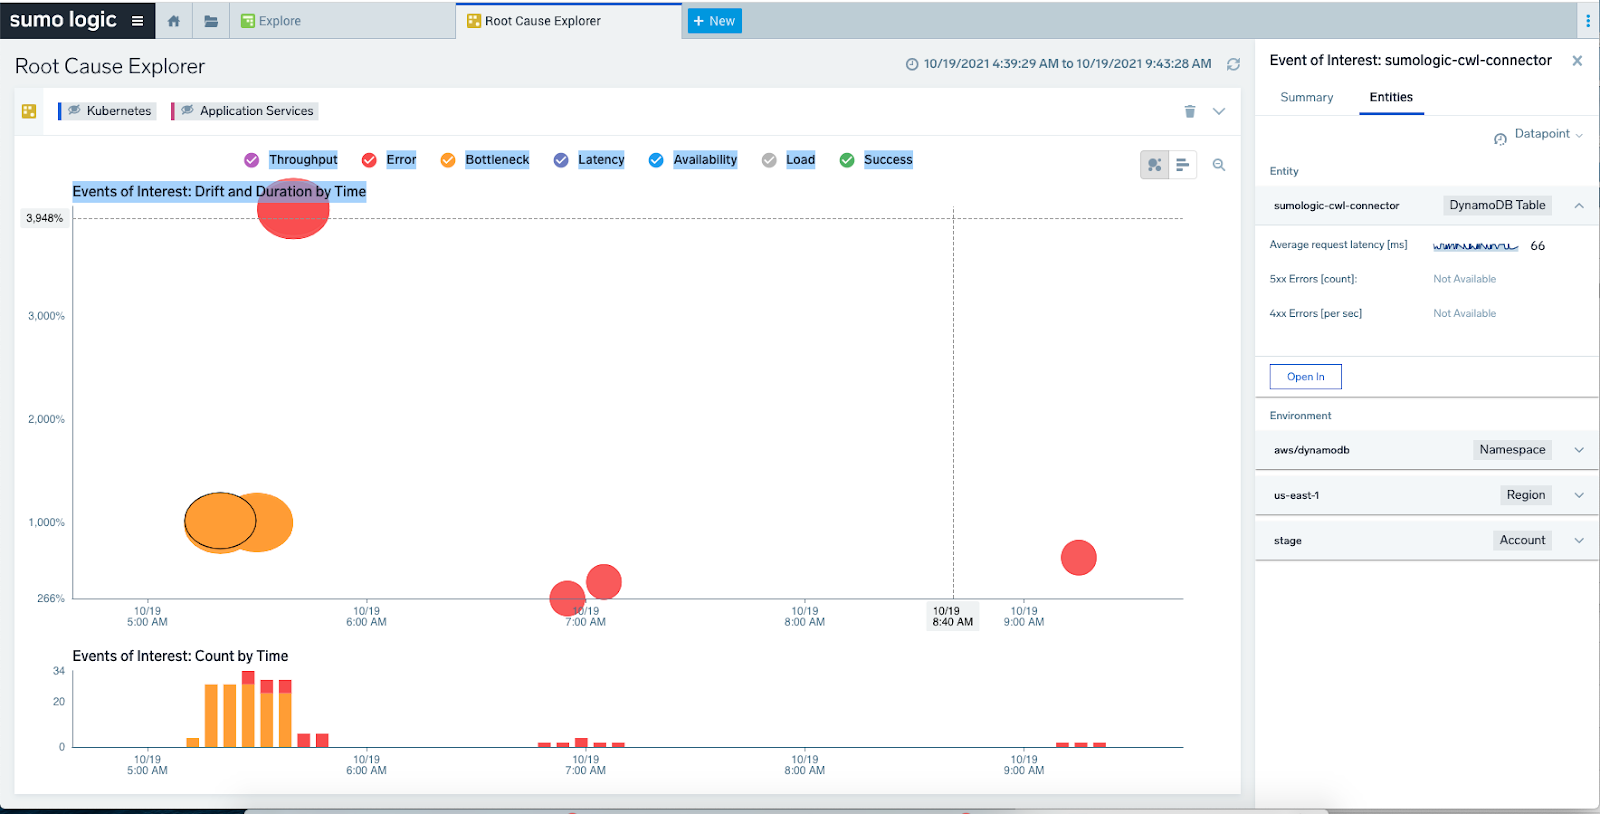
Task: Switch to the Explore tab
Action: 342,21
